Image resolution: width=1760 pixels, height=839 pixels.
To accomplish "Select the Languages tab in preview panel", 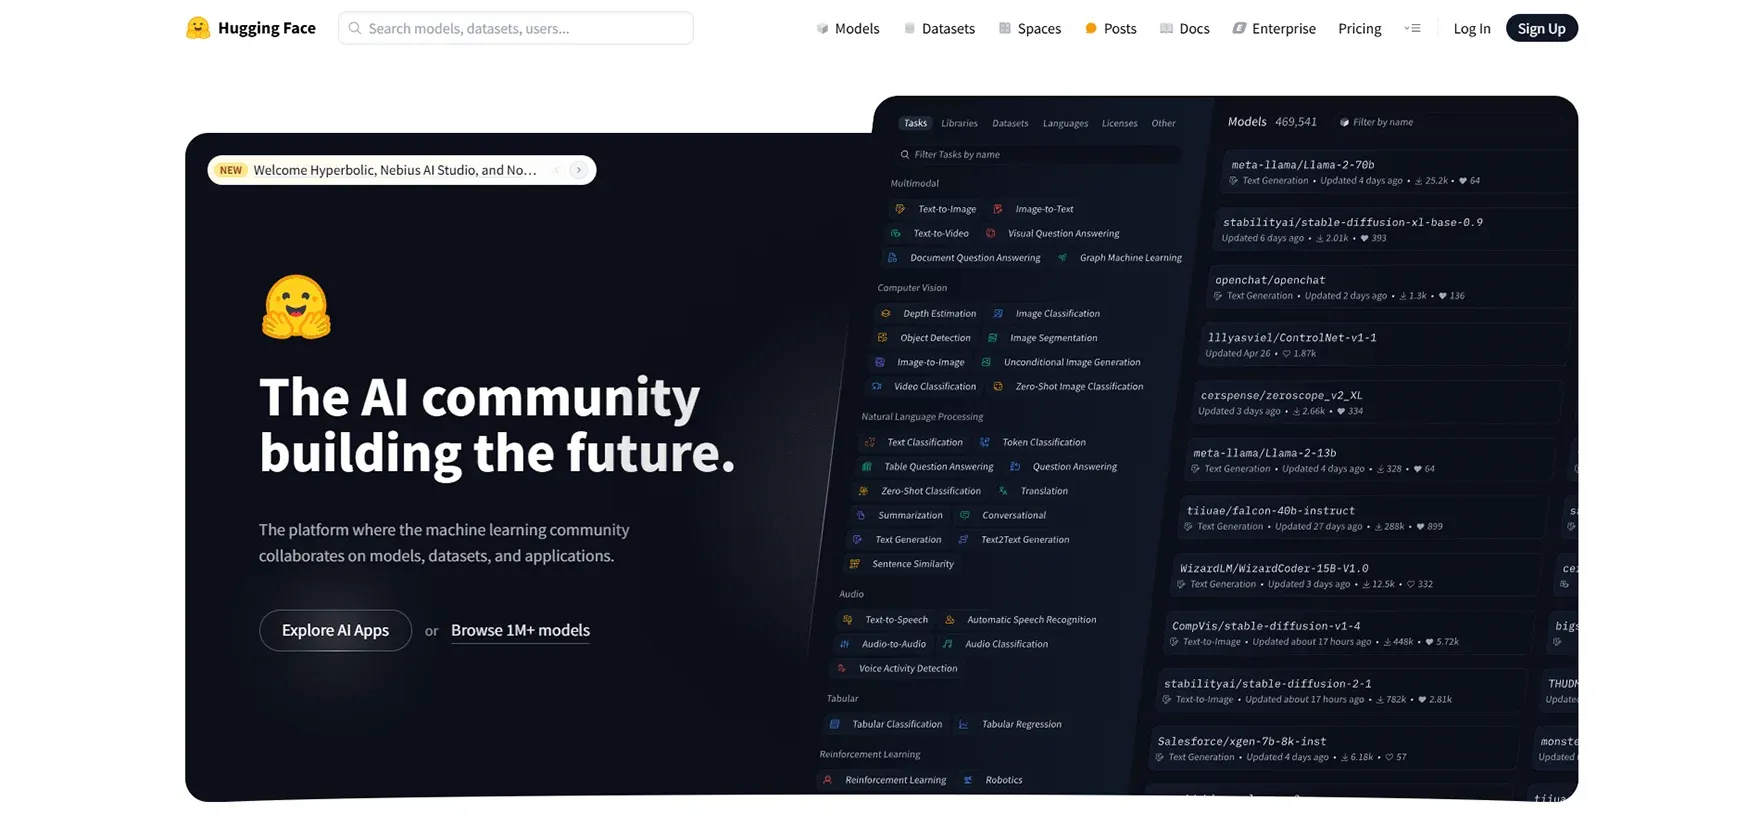I will (1065, 123).
